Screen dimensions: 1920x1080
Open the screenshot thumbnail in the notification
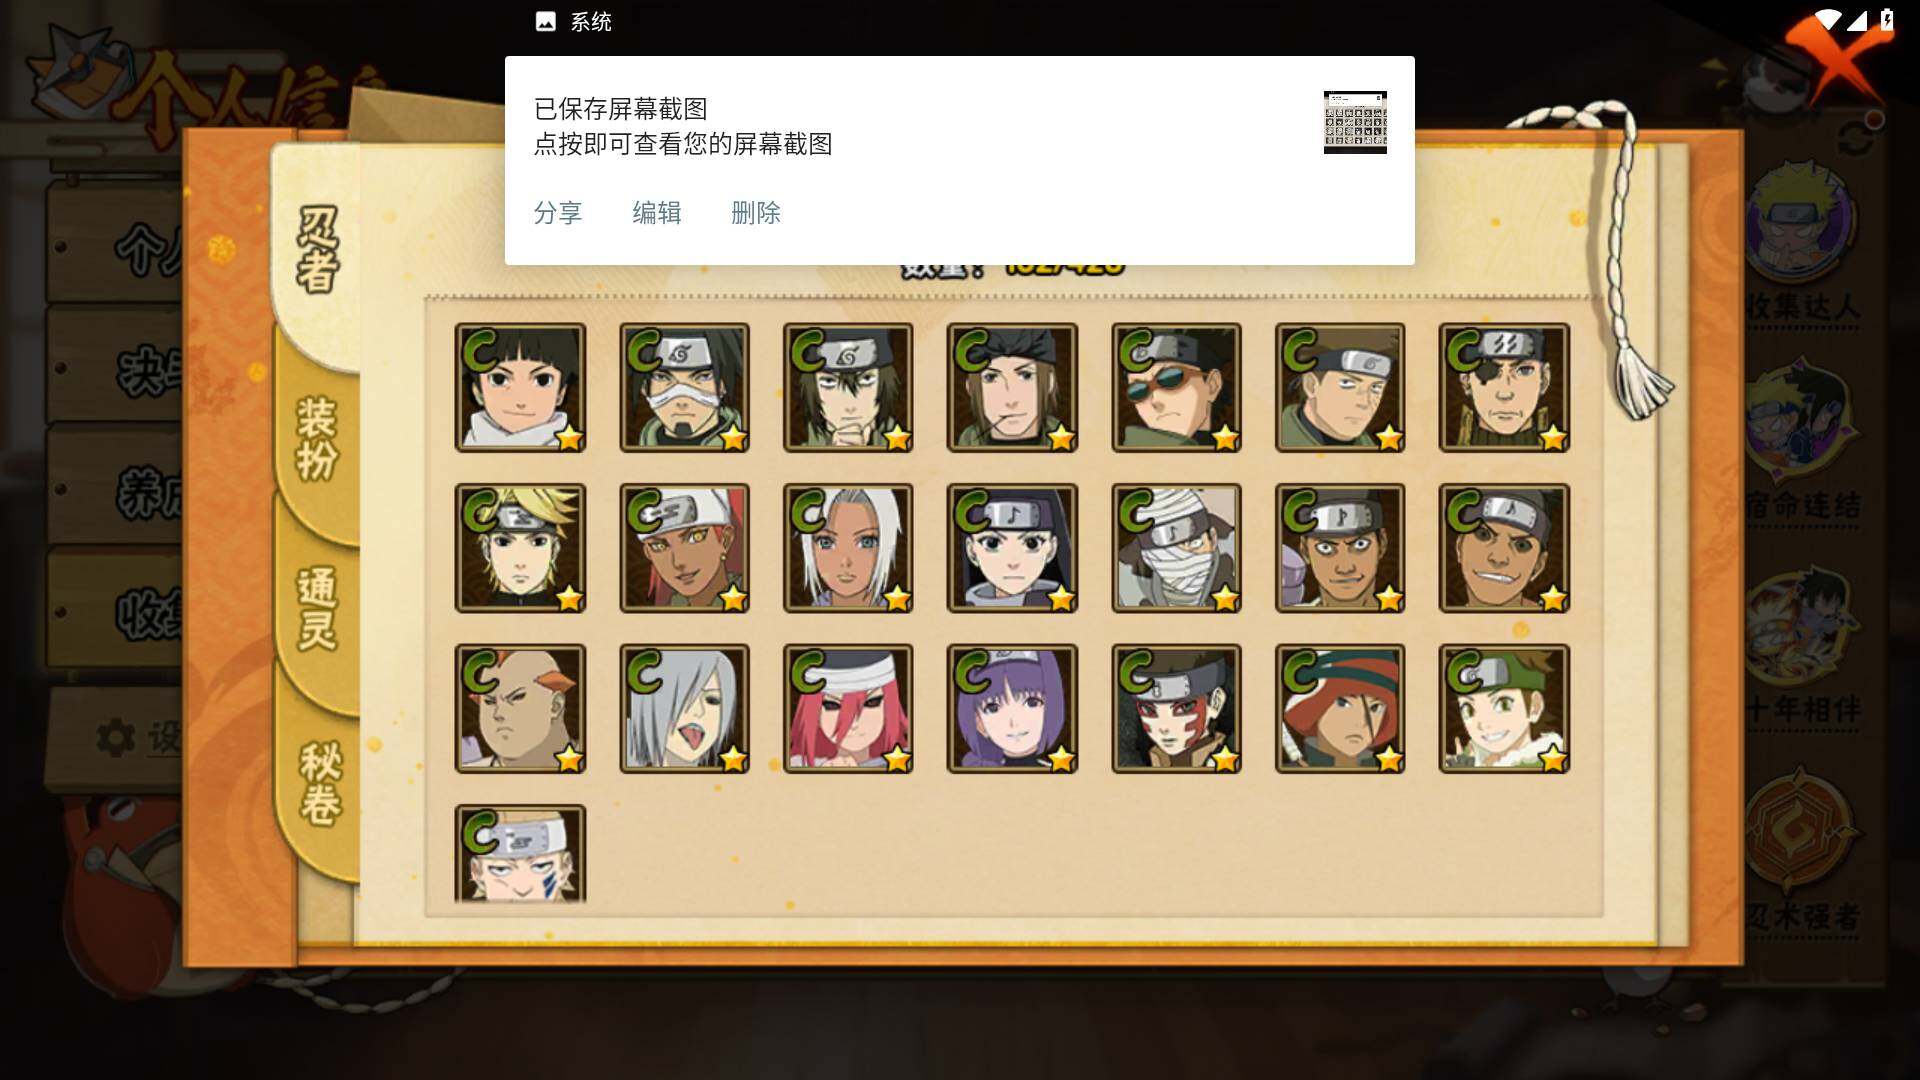[x=1355, y=122]
